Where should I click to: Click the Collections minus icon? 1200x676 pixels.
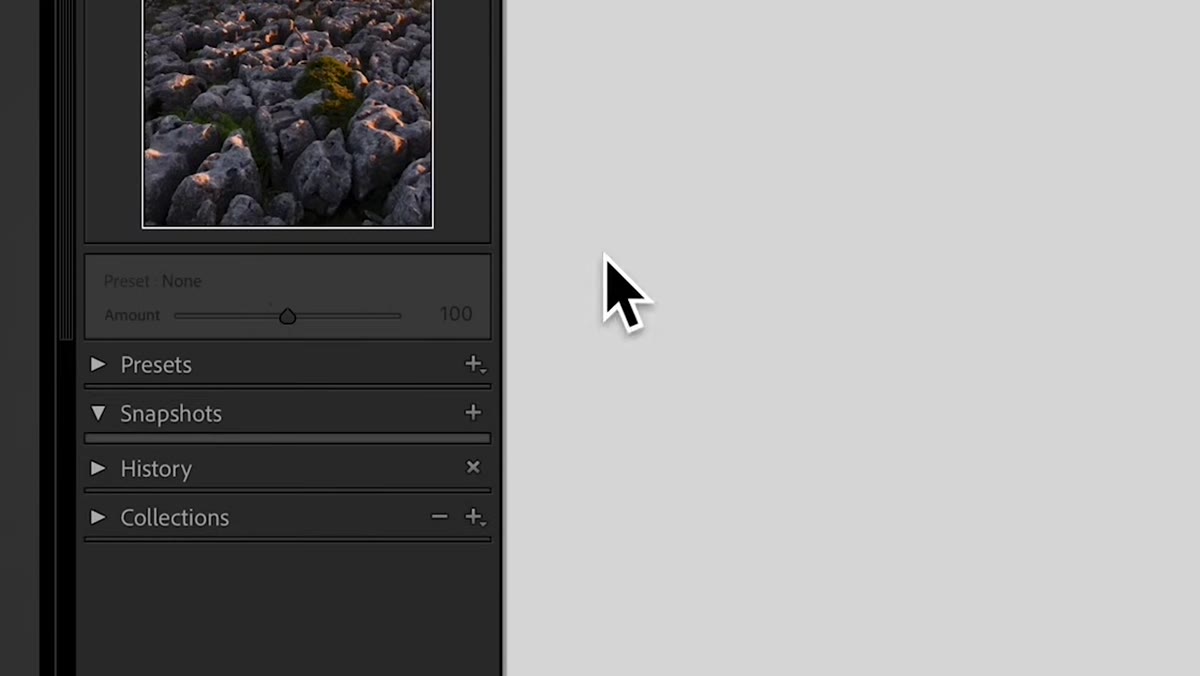point(439,517)
